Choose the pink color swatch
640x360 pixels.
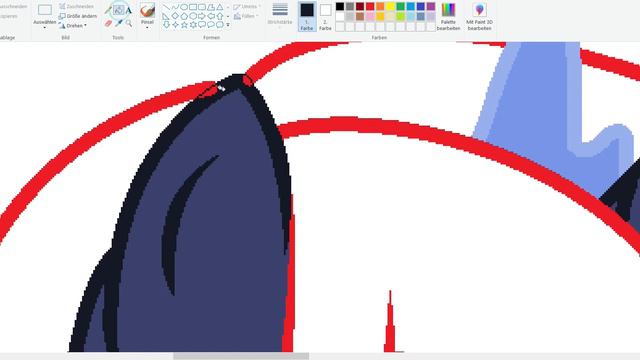pos(370,17)
